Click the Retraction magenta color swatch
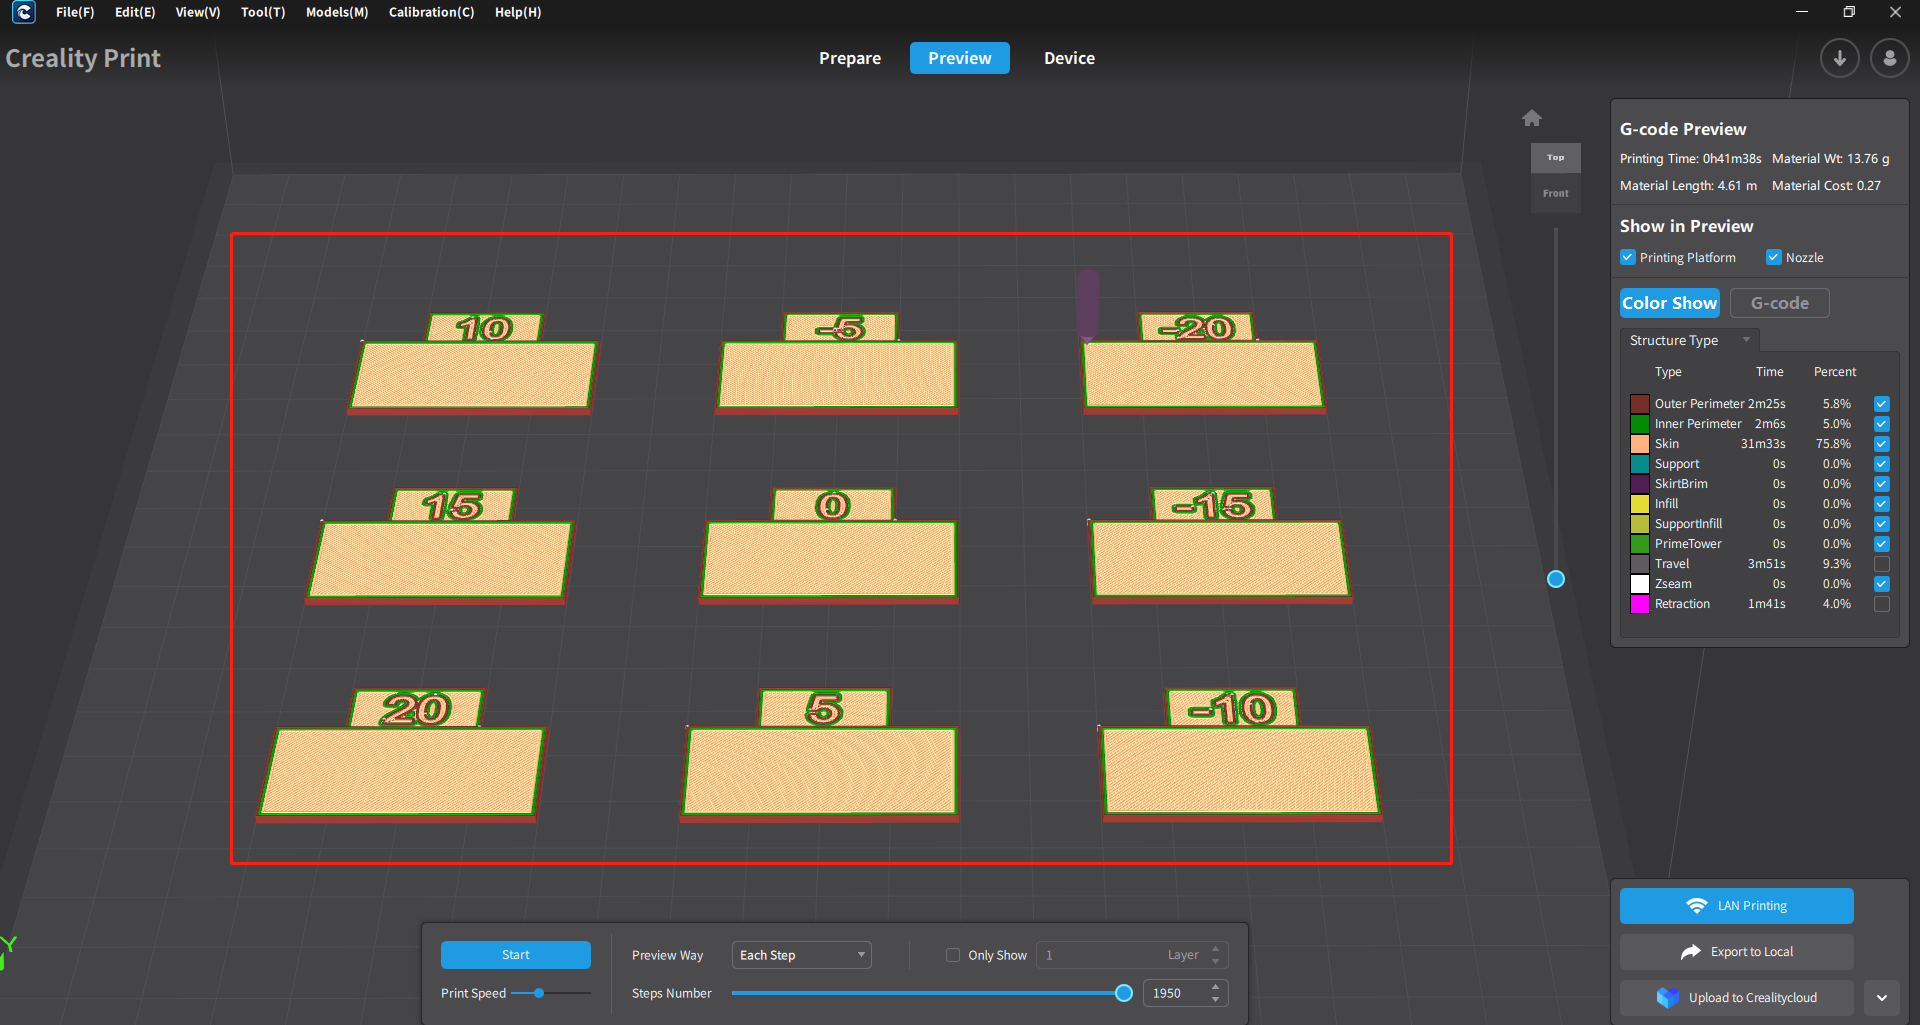The height and width of the screenshot is (1025, 1920). tap(1640, 604)
